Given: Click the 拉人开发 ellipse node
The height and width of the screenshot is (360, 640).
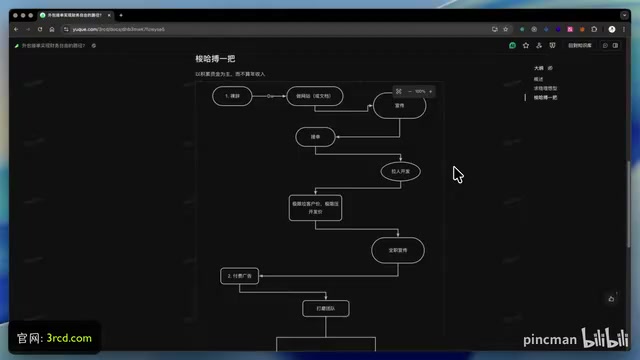Looking at the screenshot, I should click(400, 171).
